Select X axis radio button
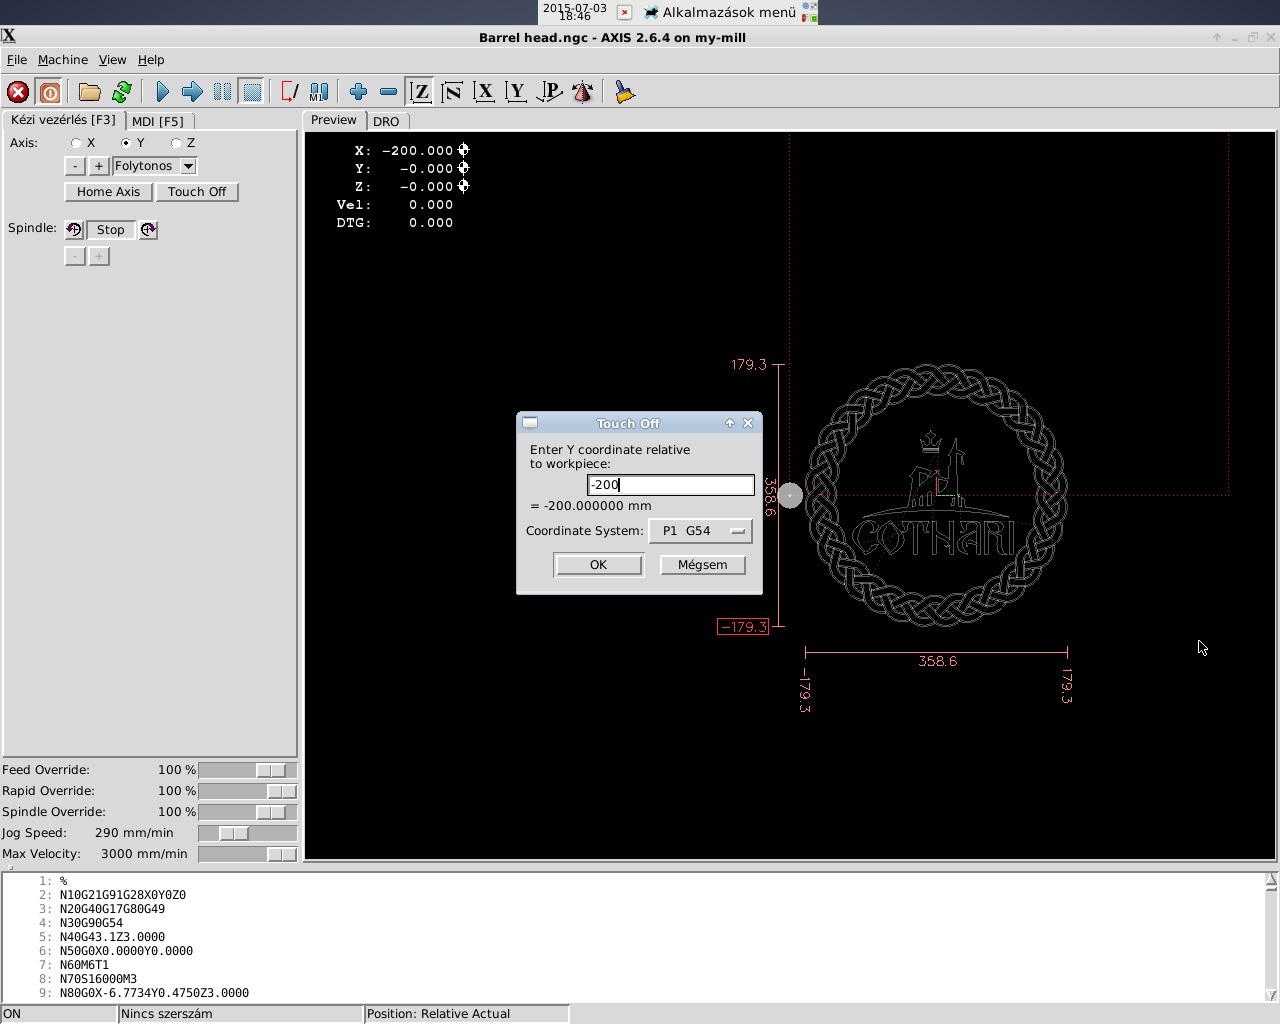 (x=76, y=143)
